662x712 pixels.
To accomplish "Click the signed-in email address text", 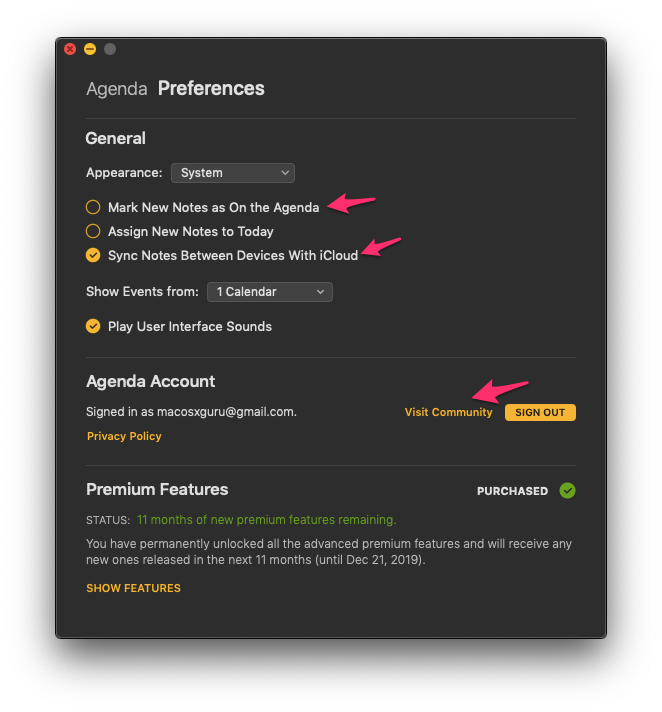I will 225,412.
